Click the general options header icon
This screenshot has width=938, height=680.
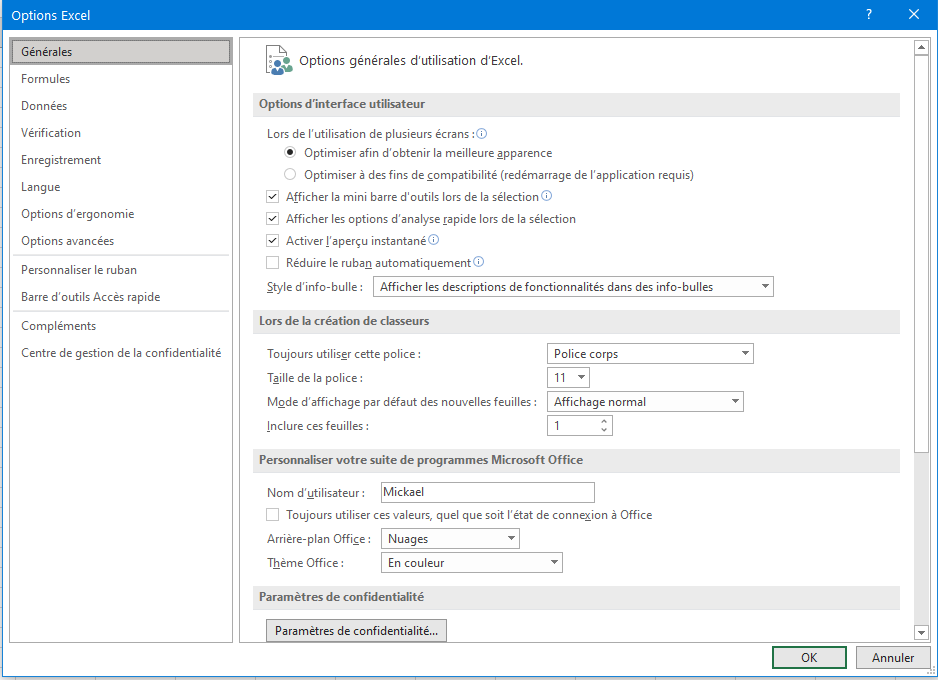pos(279,60)
